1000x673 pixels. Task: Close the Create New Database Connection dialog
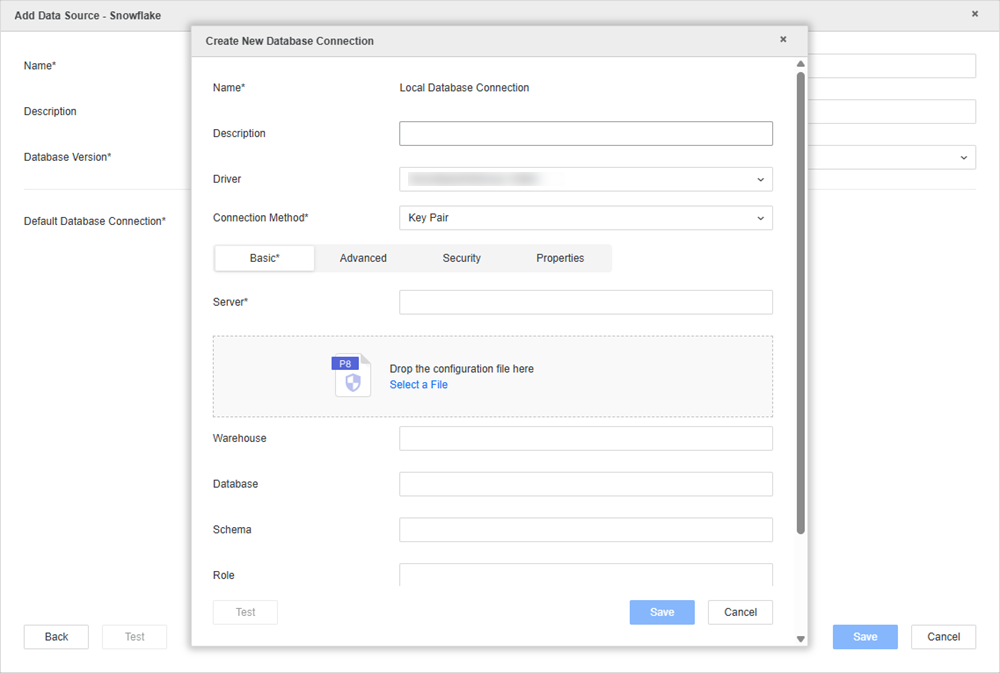(x=783, y=40)
